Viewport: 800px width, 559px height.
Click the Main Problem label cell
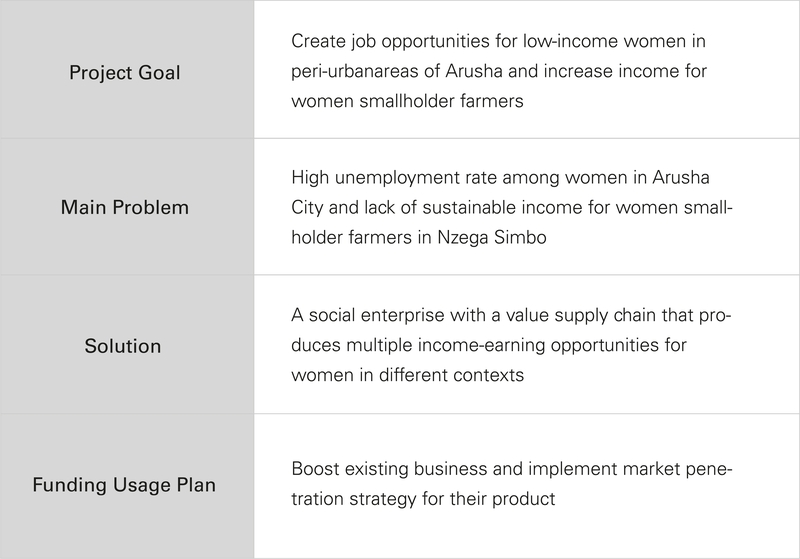point(126,209)
